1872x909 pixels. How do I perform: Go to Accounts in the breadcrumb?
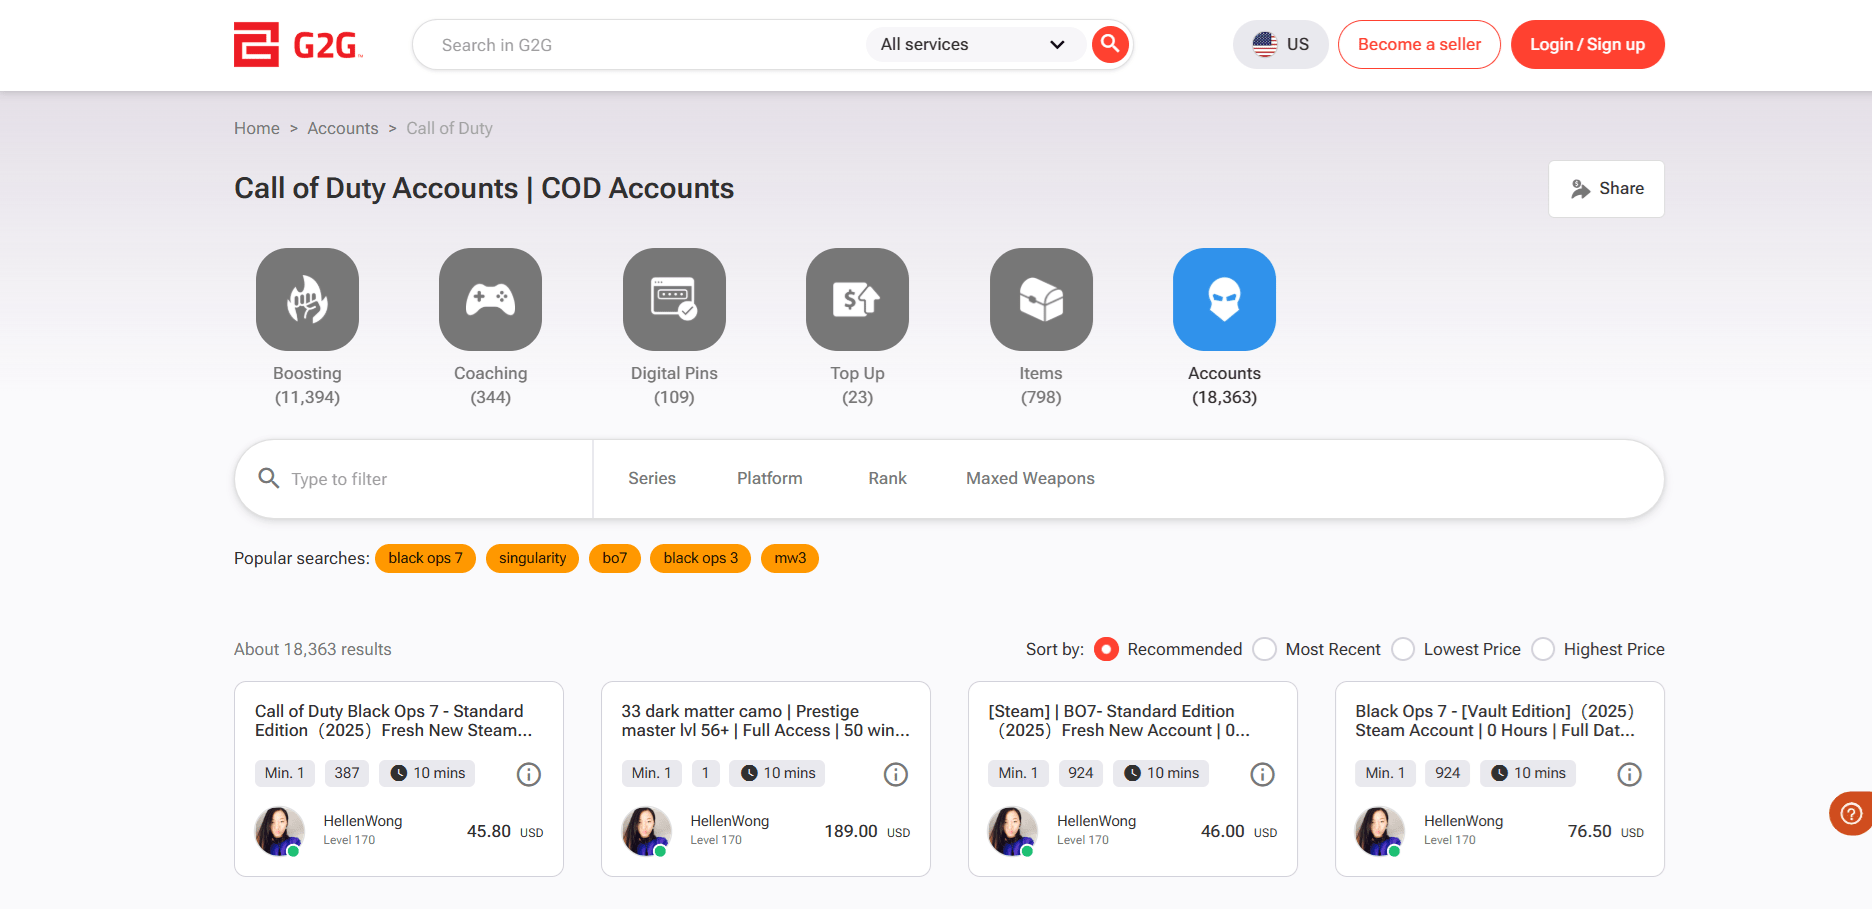pyautogui.click(x=342, y=128)
